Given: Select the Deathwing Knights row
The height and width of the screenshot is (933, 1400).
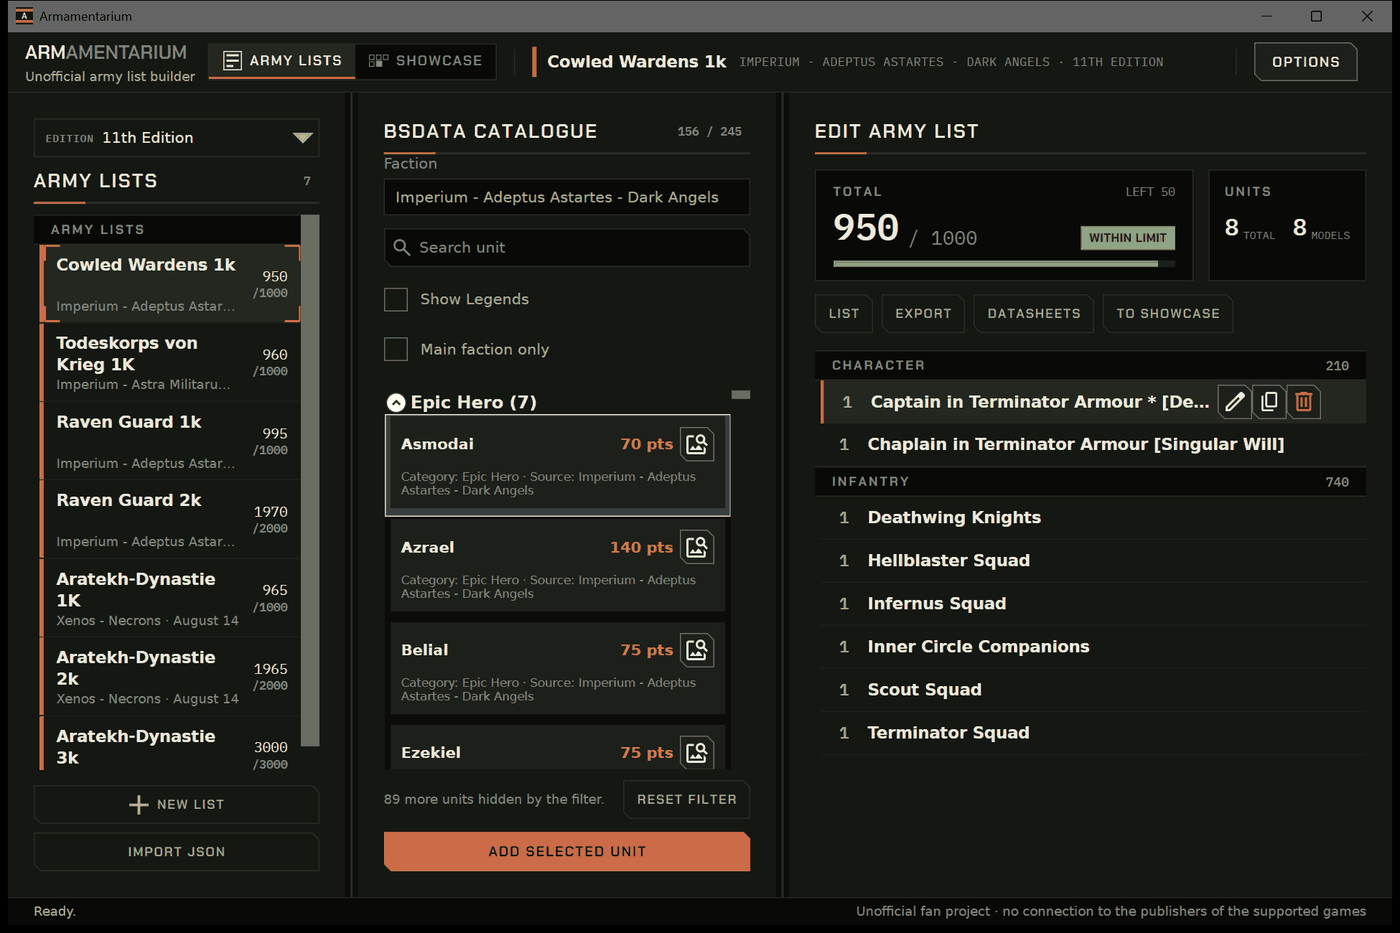Looking at the screenshot, I should tap(1093, 518).
